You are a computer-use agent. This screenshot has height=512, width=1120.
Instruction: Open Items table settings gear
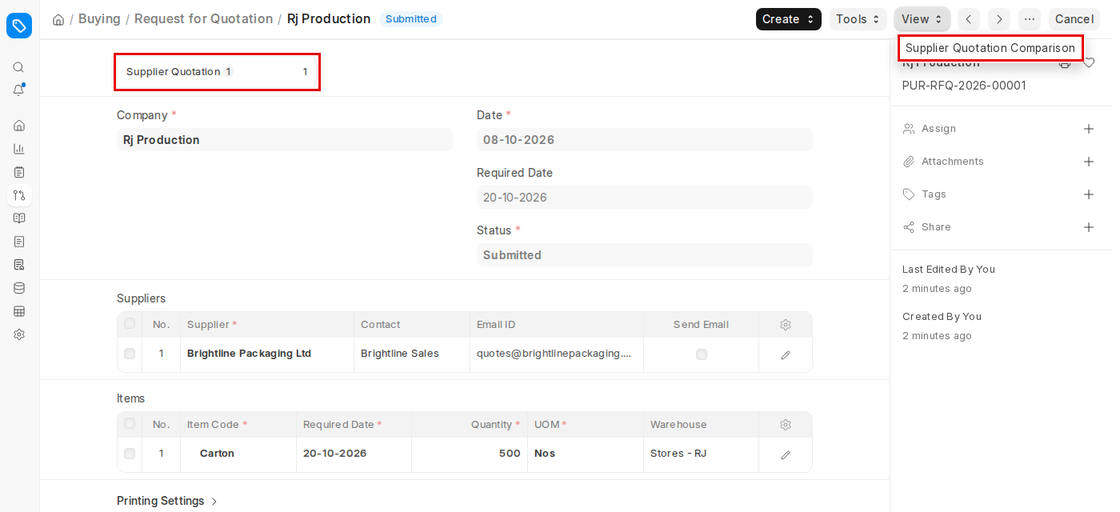coord(786,425)
